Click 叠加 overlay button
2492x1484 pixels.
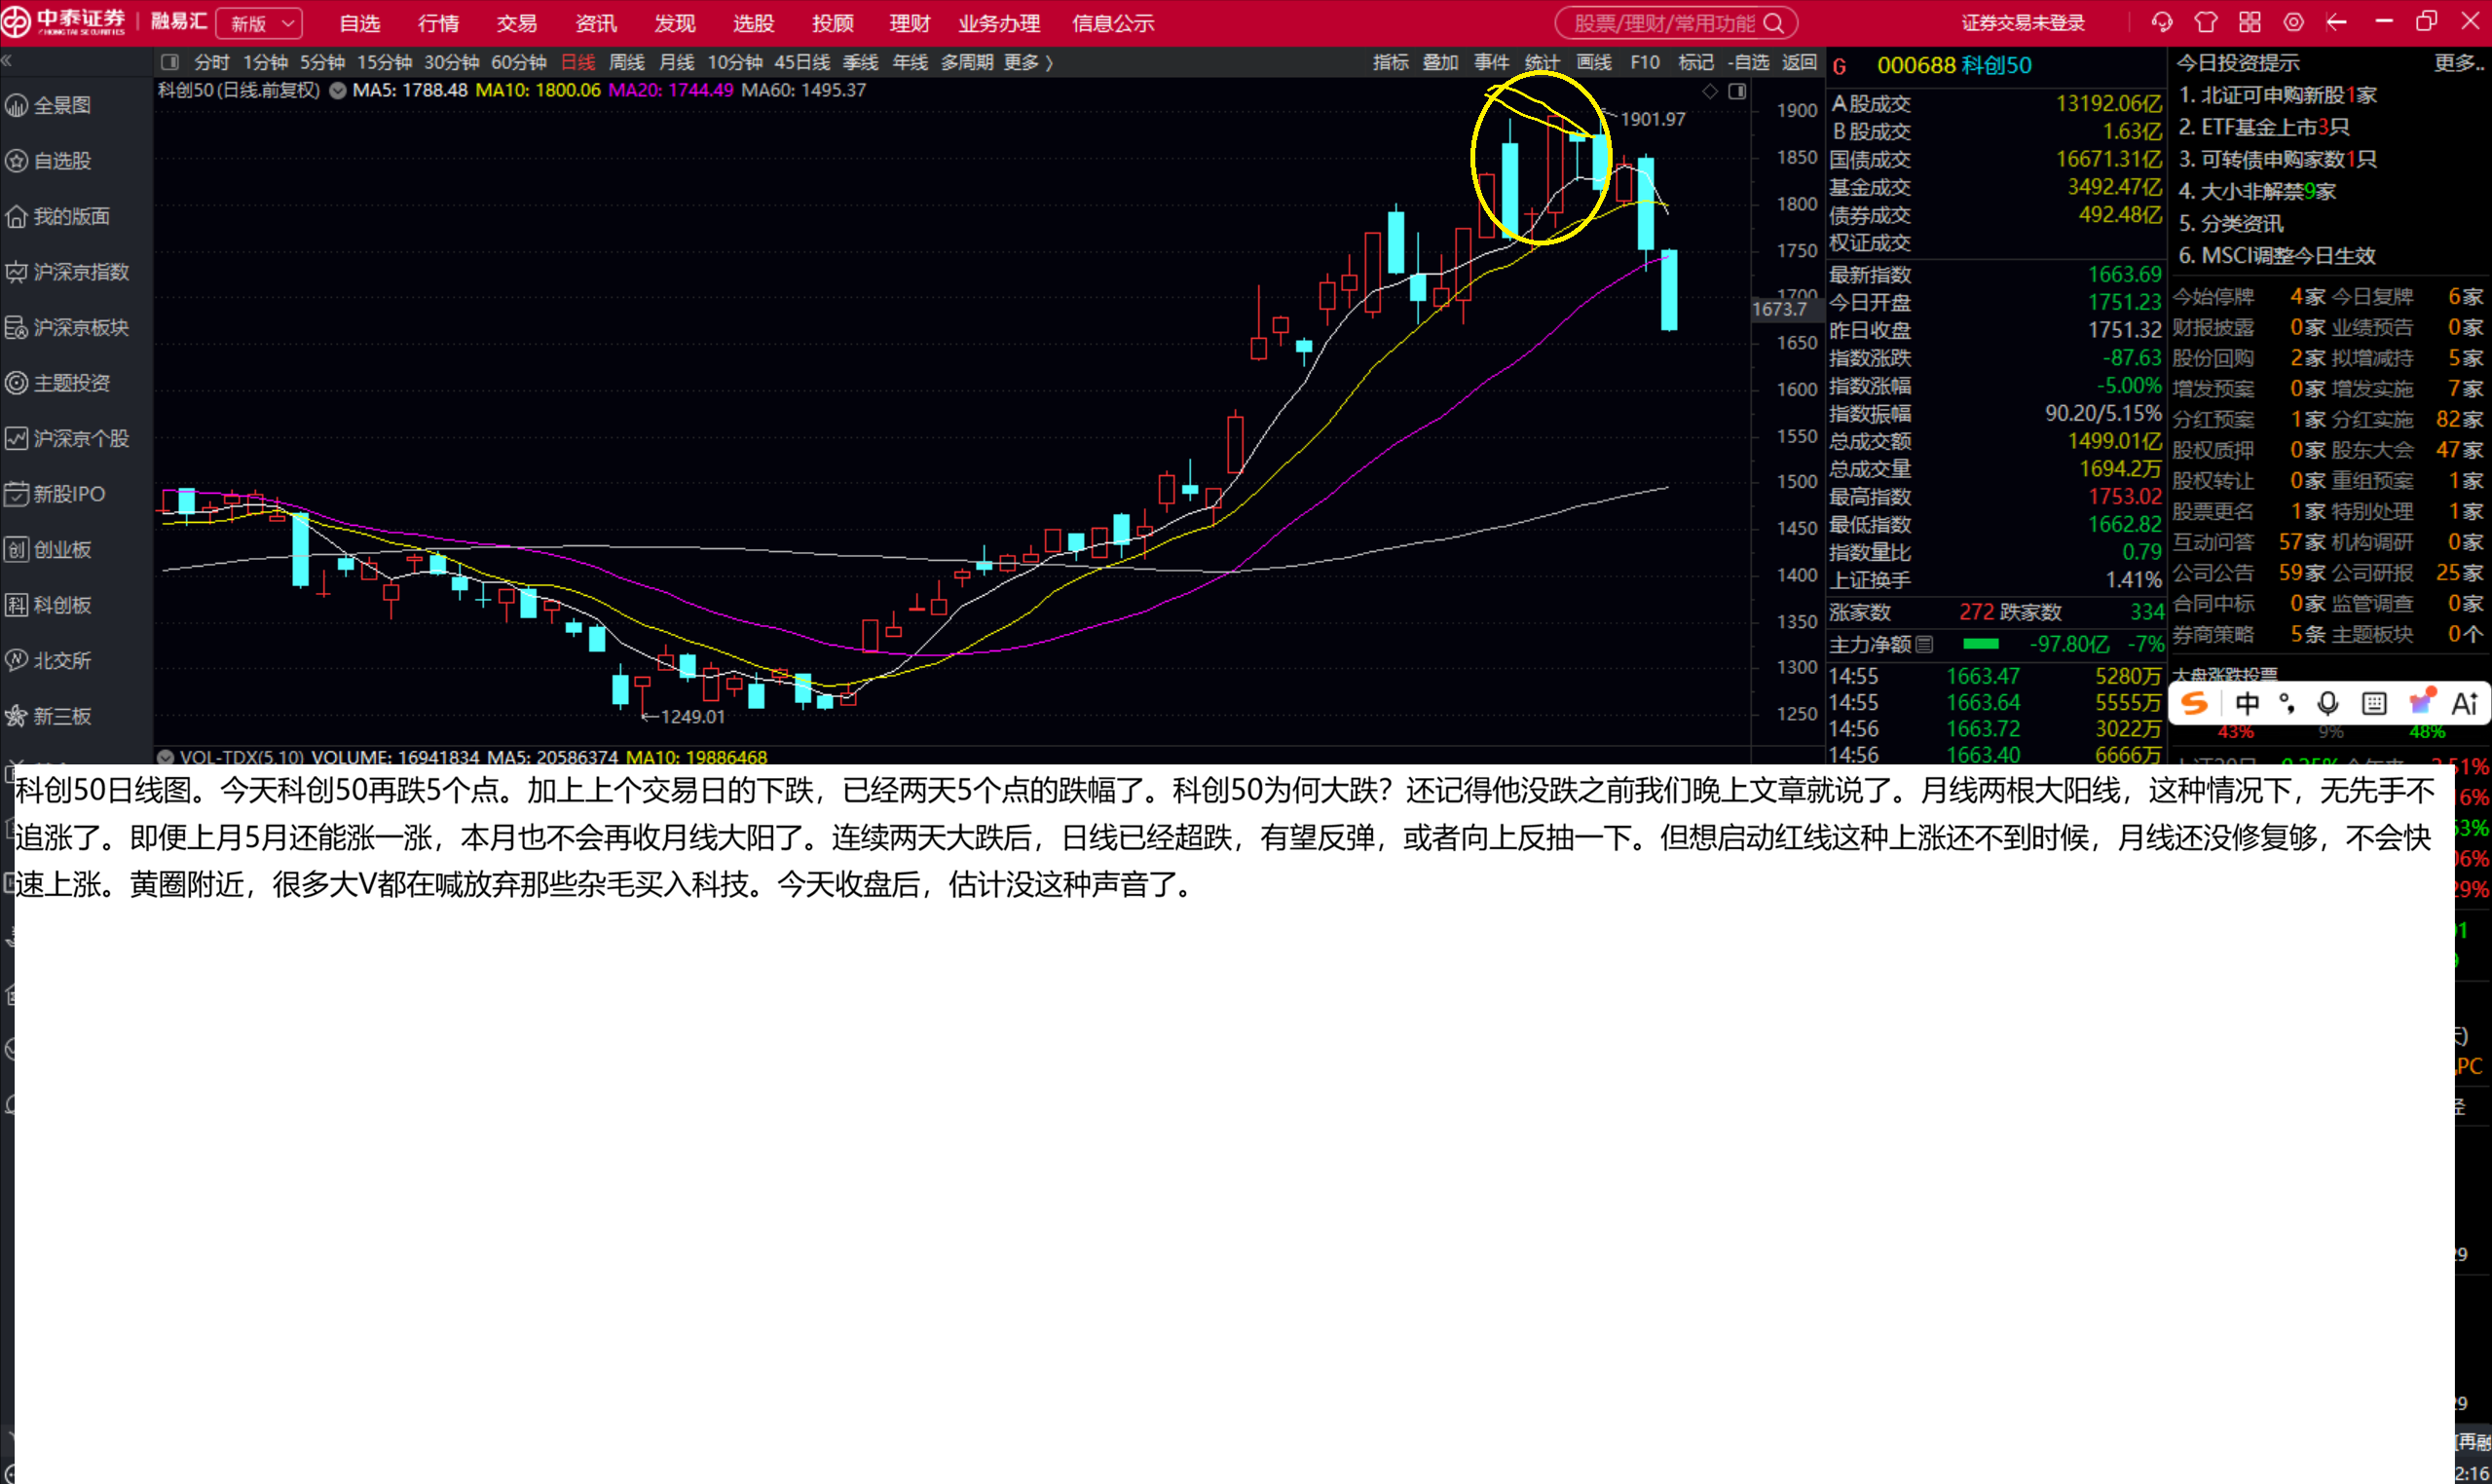pyautogui.click(x=1441, y=62)
